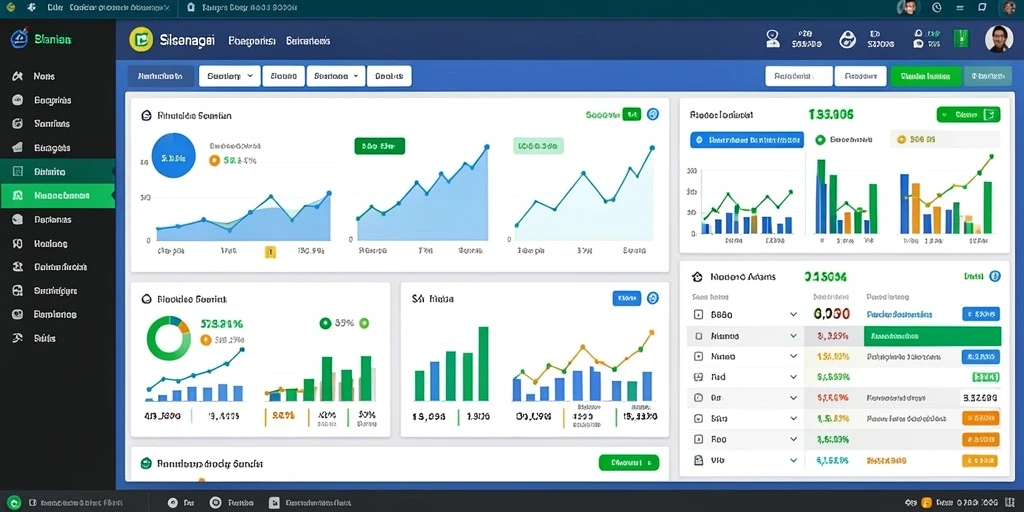Click the yellow marker on the first chart axis
Image resolution: width=1024 pixels, height=512 pixels.
270,252
